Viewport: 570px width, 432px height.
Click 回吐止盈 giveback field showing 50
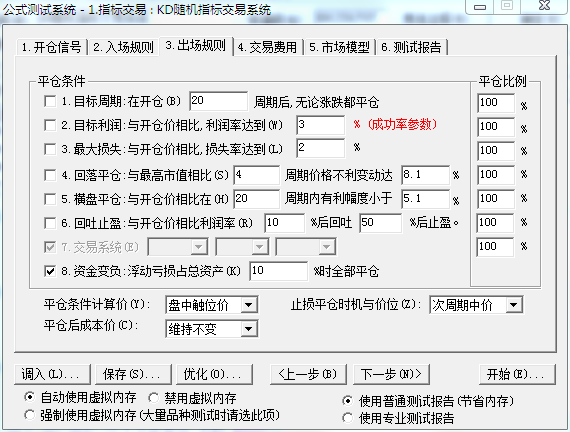pyautogui.click(x=381, y=223)
